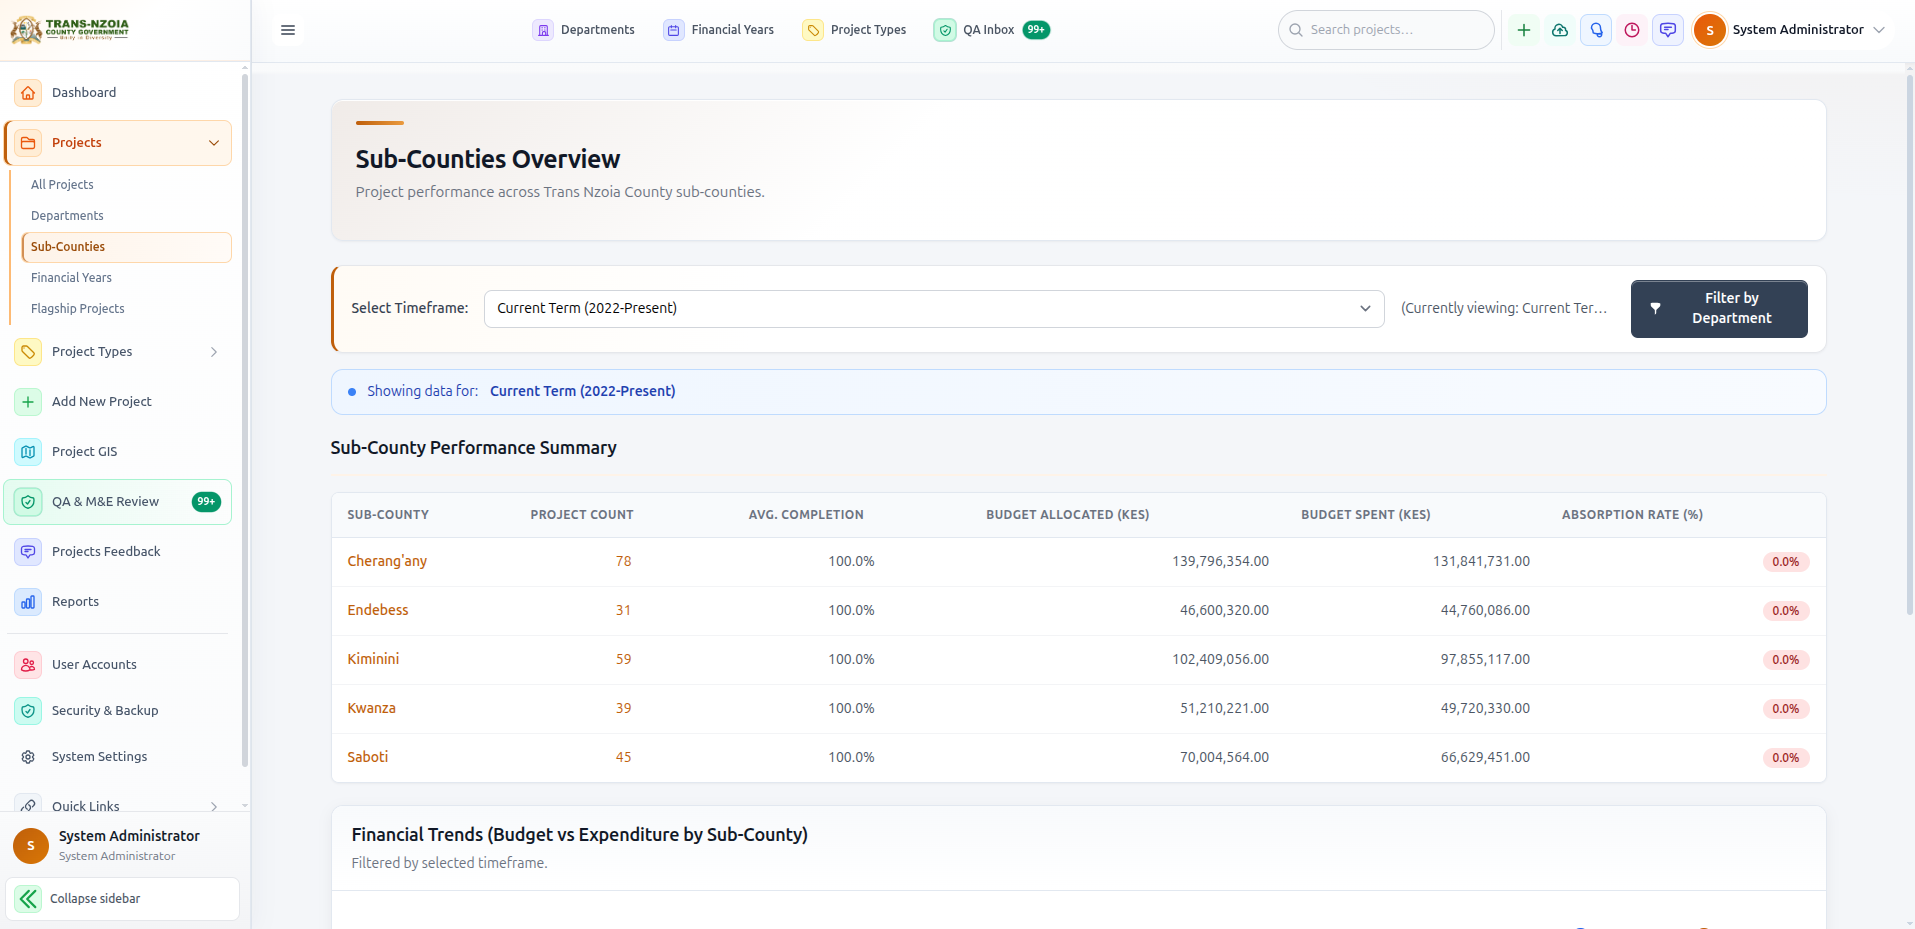Open the Cherang'any sub-county link
The height and width of the screenshot is (929, 1915).
click(x=387, y=562)
